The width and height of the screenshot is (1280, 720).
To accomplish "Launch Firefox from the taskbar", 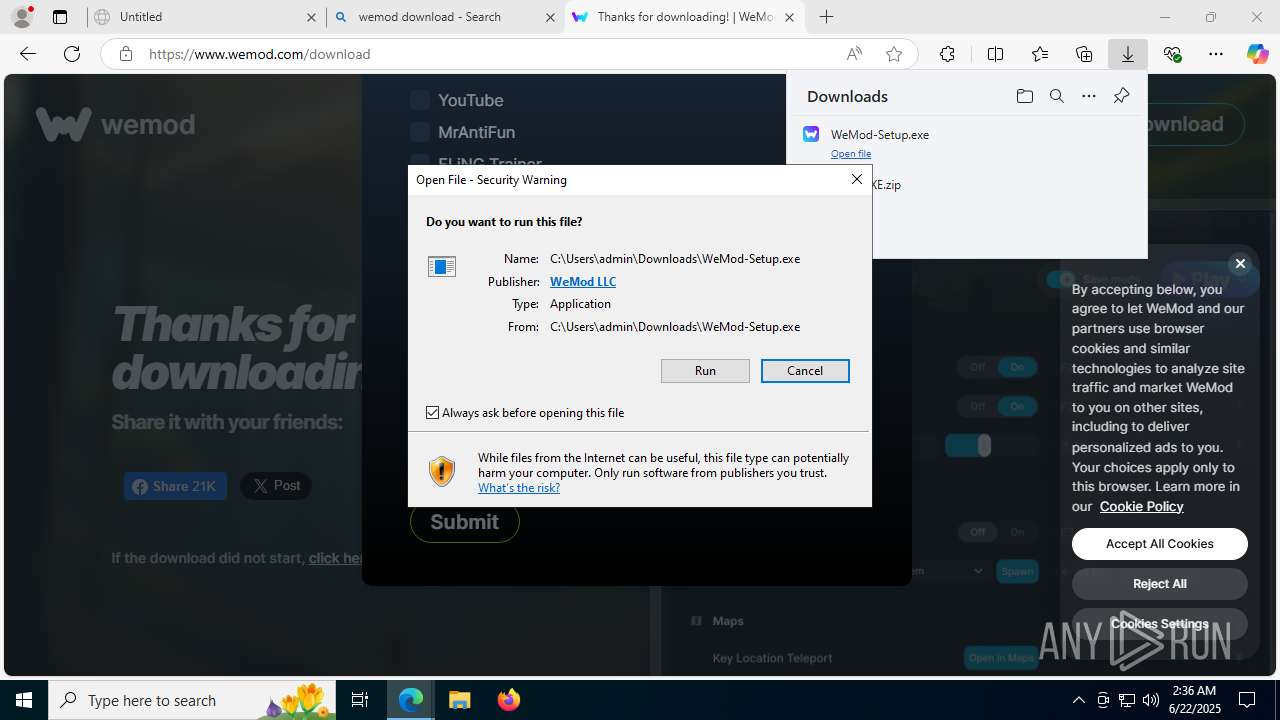I will [x=508, y=700].
